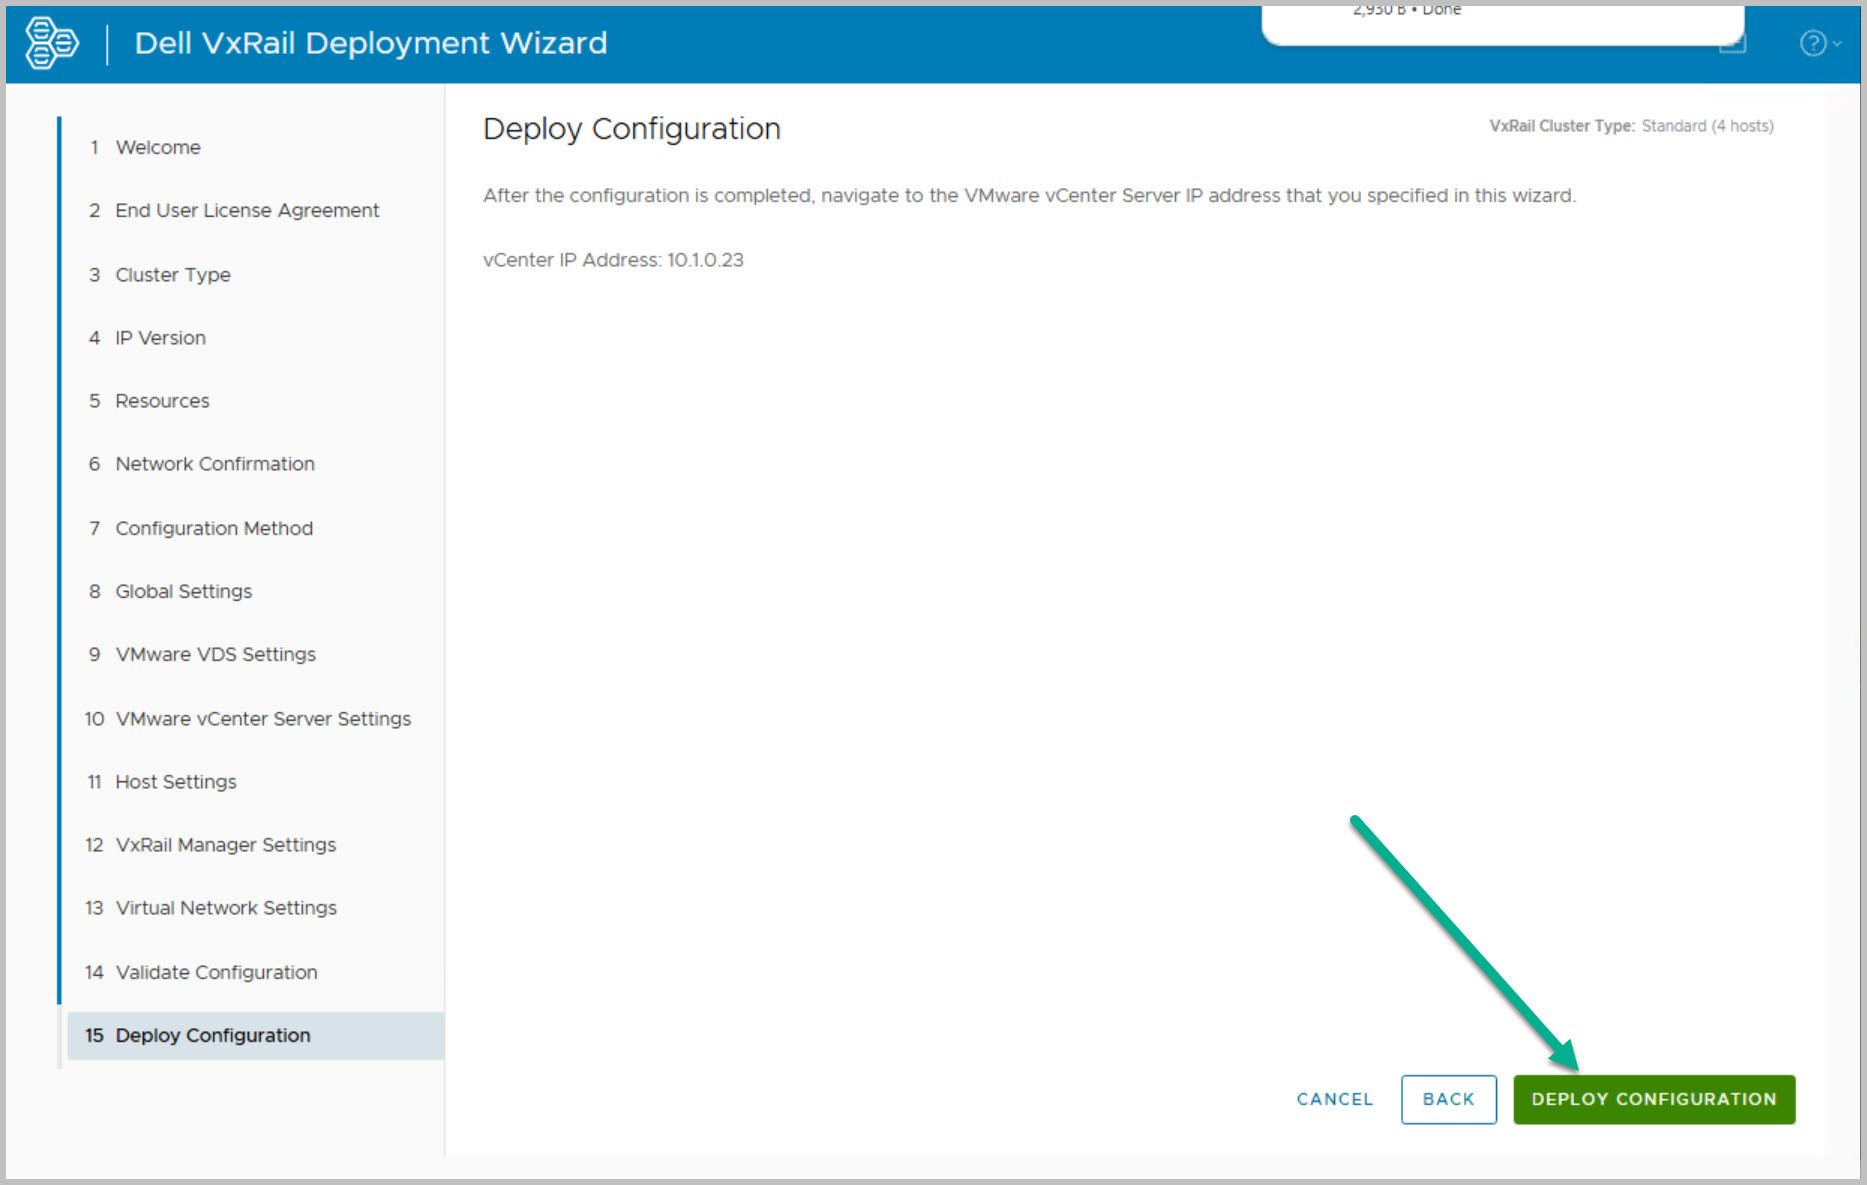This screenshot has height=1185, width=1867.
Task: Start deployment with Deploy Configuration button
Action: pyautogui.click(x=1654, y=1099)
